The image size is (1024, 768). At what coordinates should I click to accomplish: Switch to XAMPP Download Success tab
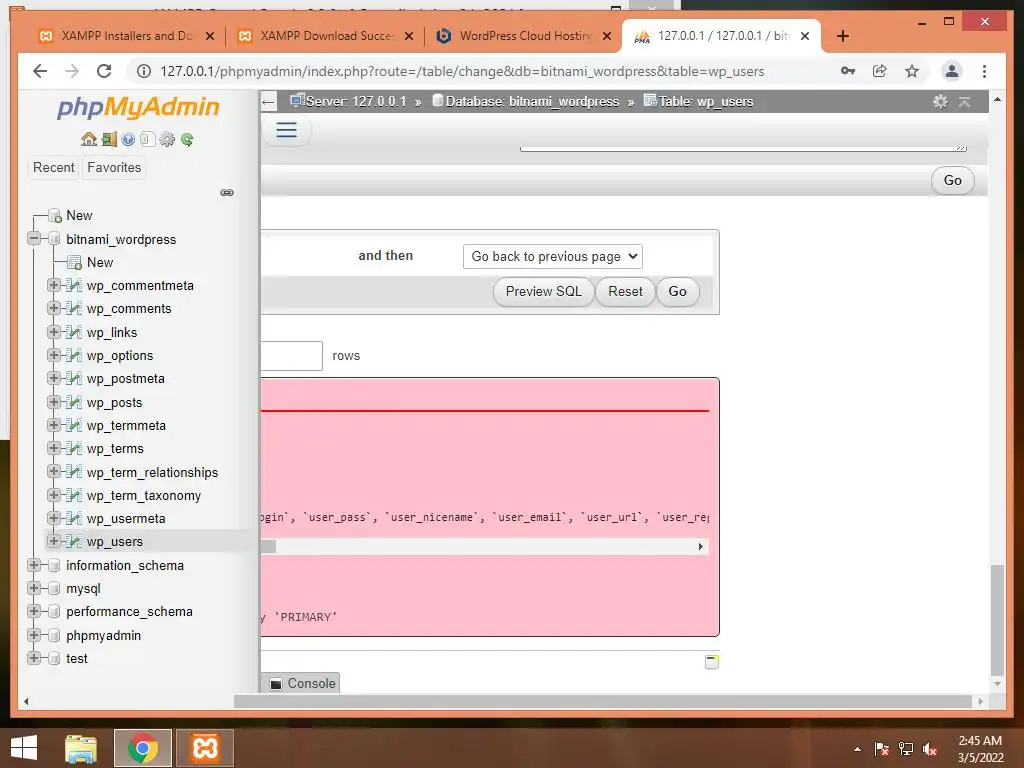[324, 36]
